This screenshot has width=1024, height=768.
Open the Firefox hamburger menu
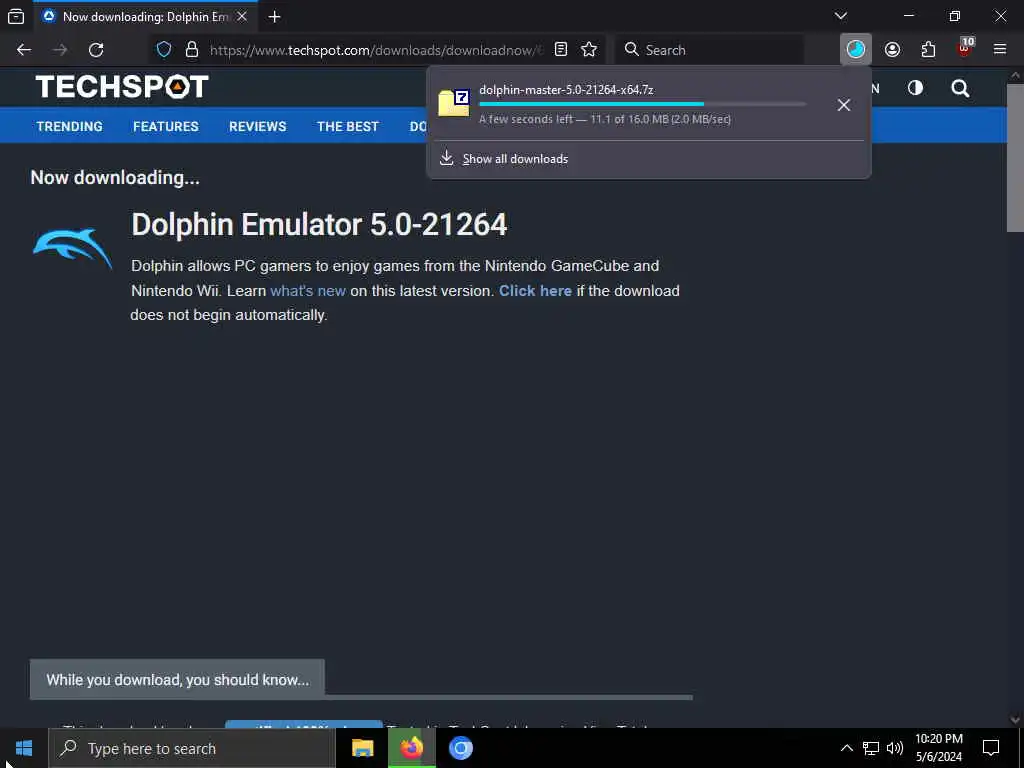(1000, 50)
